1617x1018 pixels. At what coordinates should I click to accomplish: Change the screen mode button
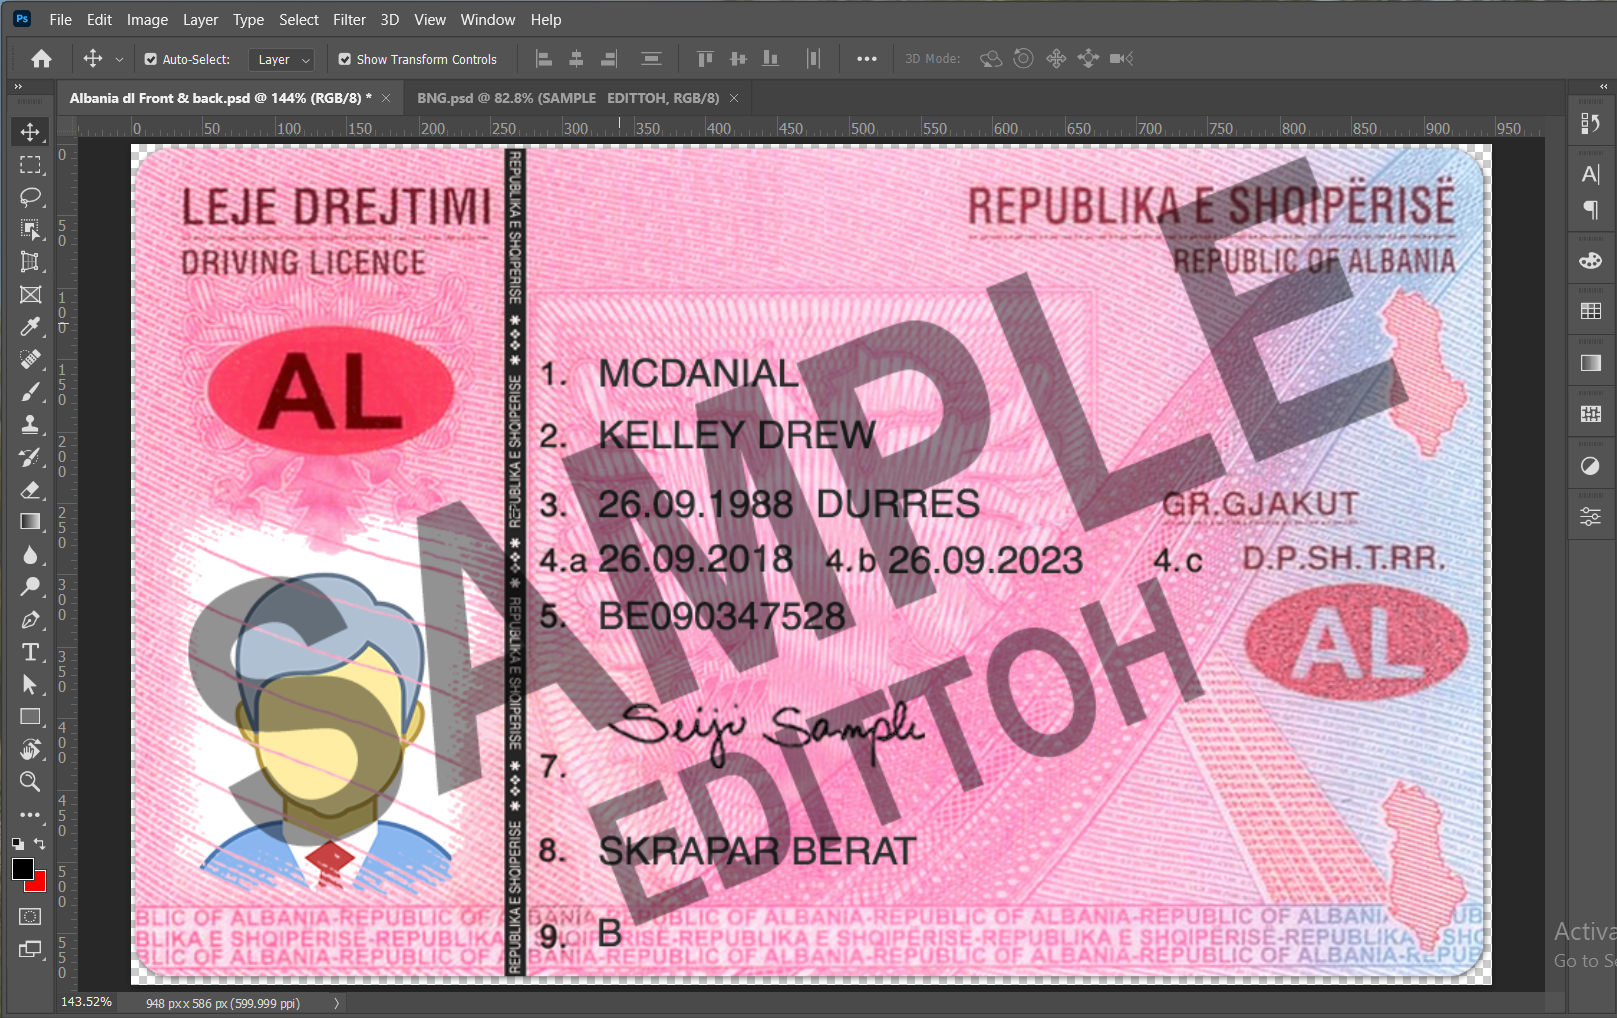click(30, 949)
